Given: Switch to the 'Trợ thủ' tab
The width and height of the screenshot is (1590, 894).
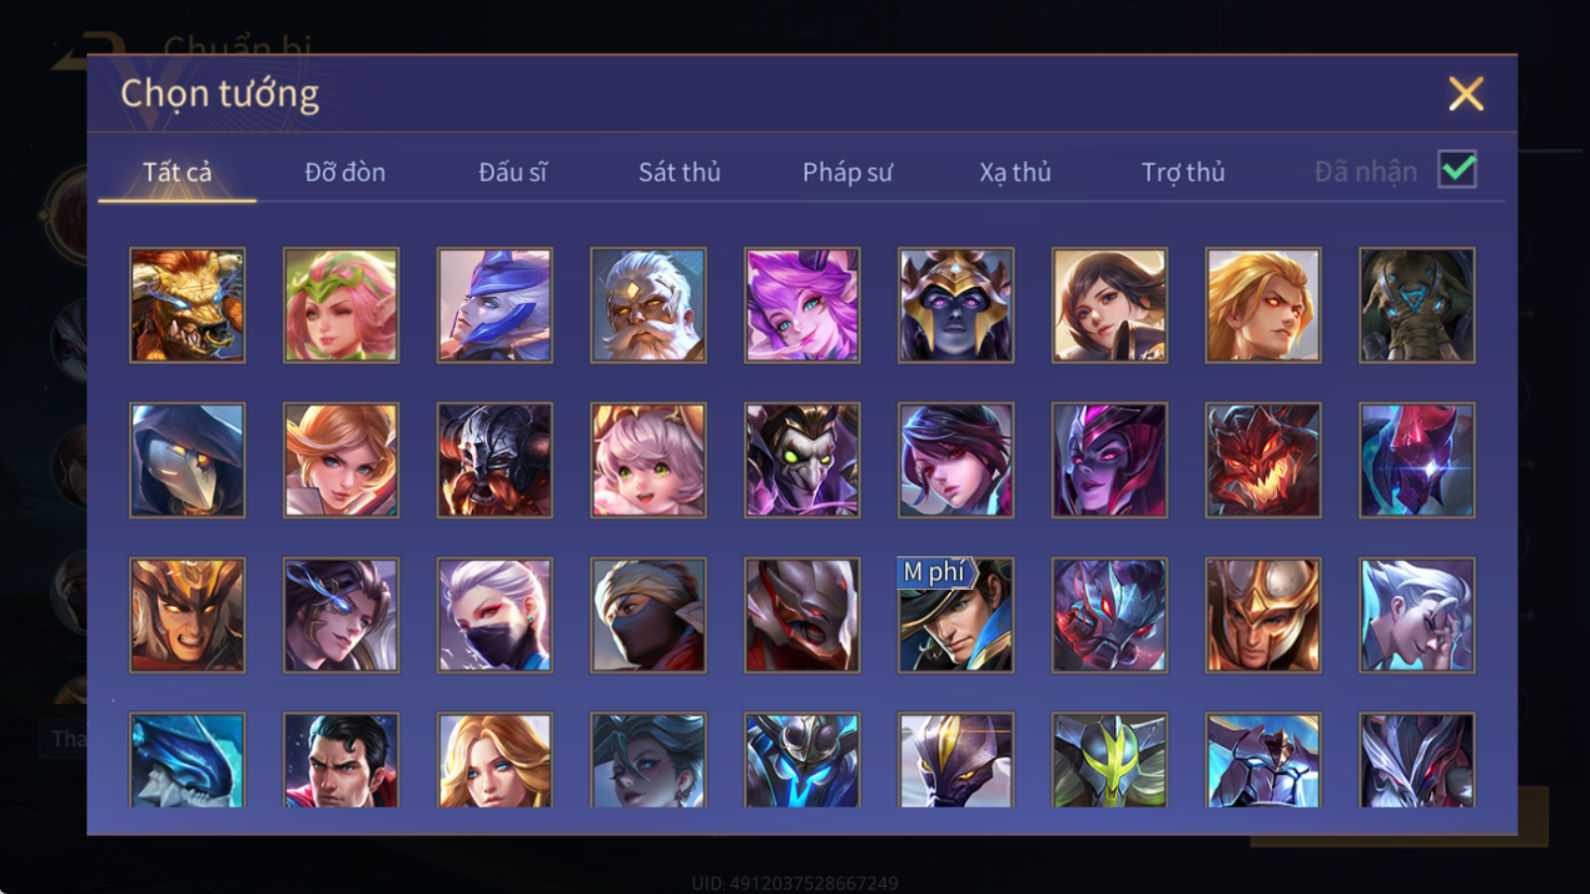Looking at the screenshot, I should 1183,172.
